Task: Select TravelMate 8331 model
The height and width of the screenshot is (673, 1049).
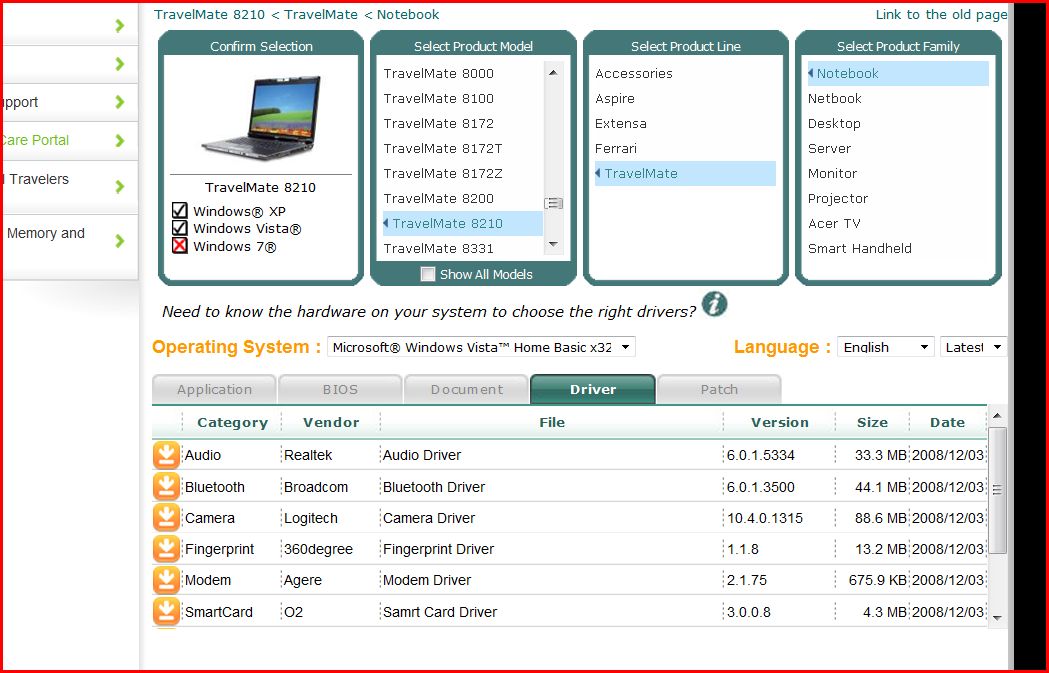Action: 438,248
